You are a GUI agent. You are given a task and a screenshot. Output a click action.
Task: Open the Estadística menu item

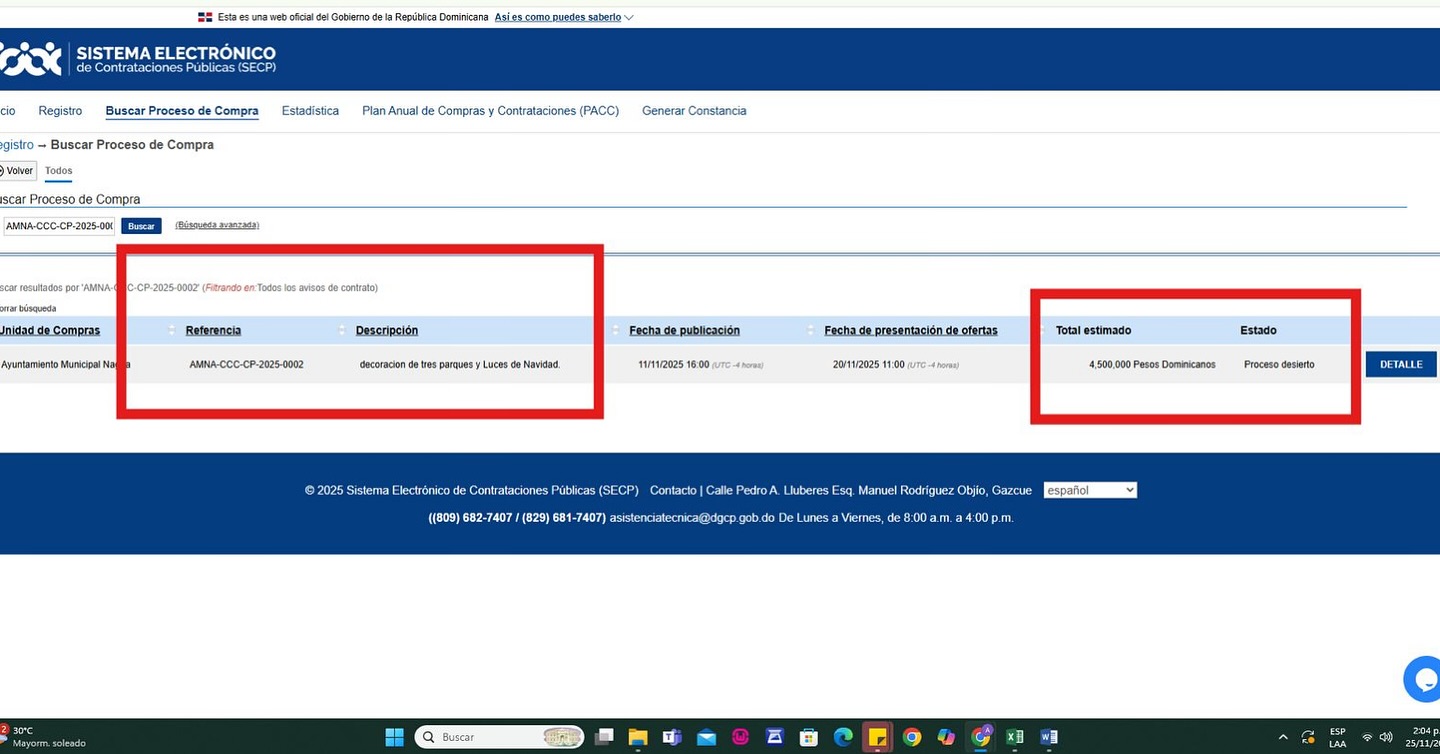coord(310,111)
